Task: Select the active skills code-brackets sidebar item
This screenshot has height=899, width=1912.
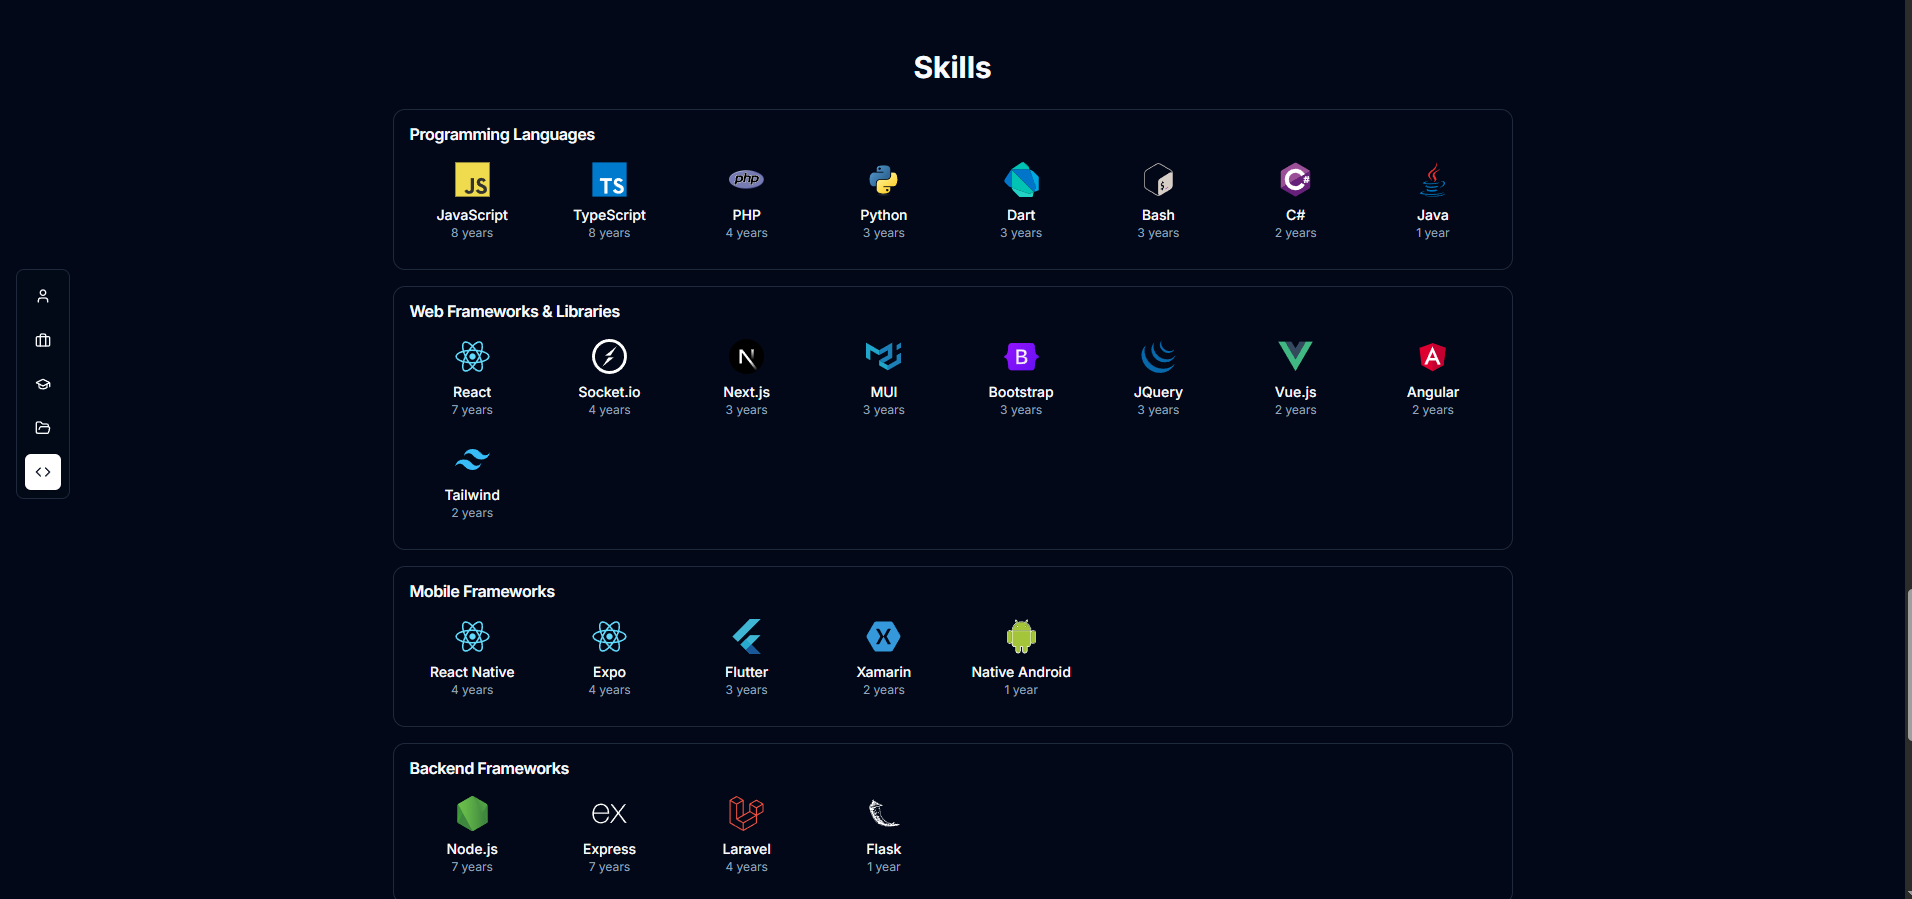Action: pos(43,472)
